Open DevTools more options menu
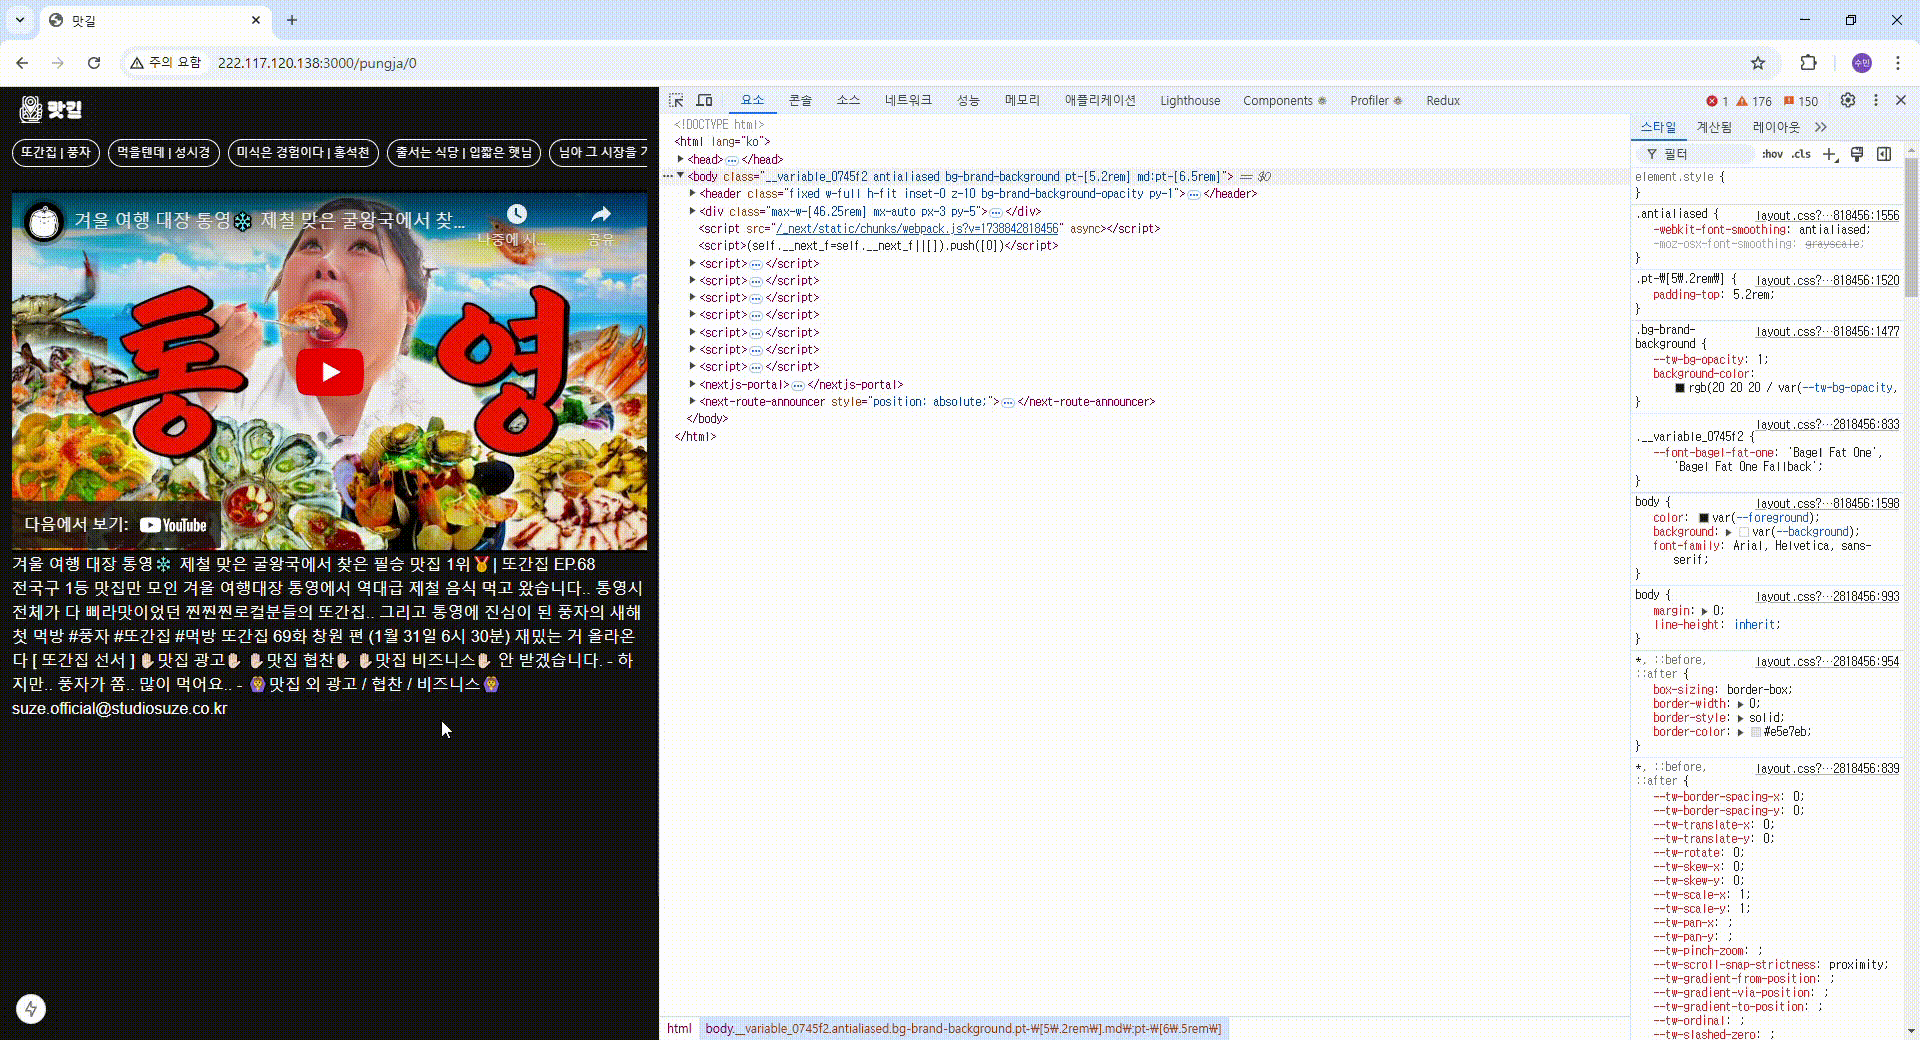 click(x=1876, y=100)
